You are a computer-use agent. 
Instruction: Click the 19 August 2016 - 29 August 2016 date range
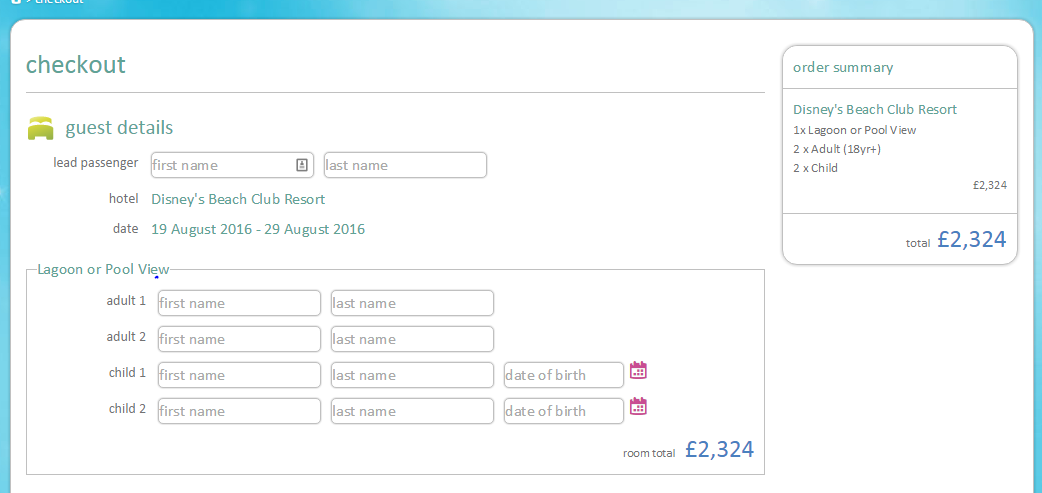point(258,229)
